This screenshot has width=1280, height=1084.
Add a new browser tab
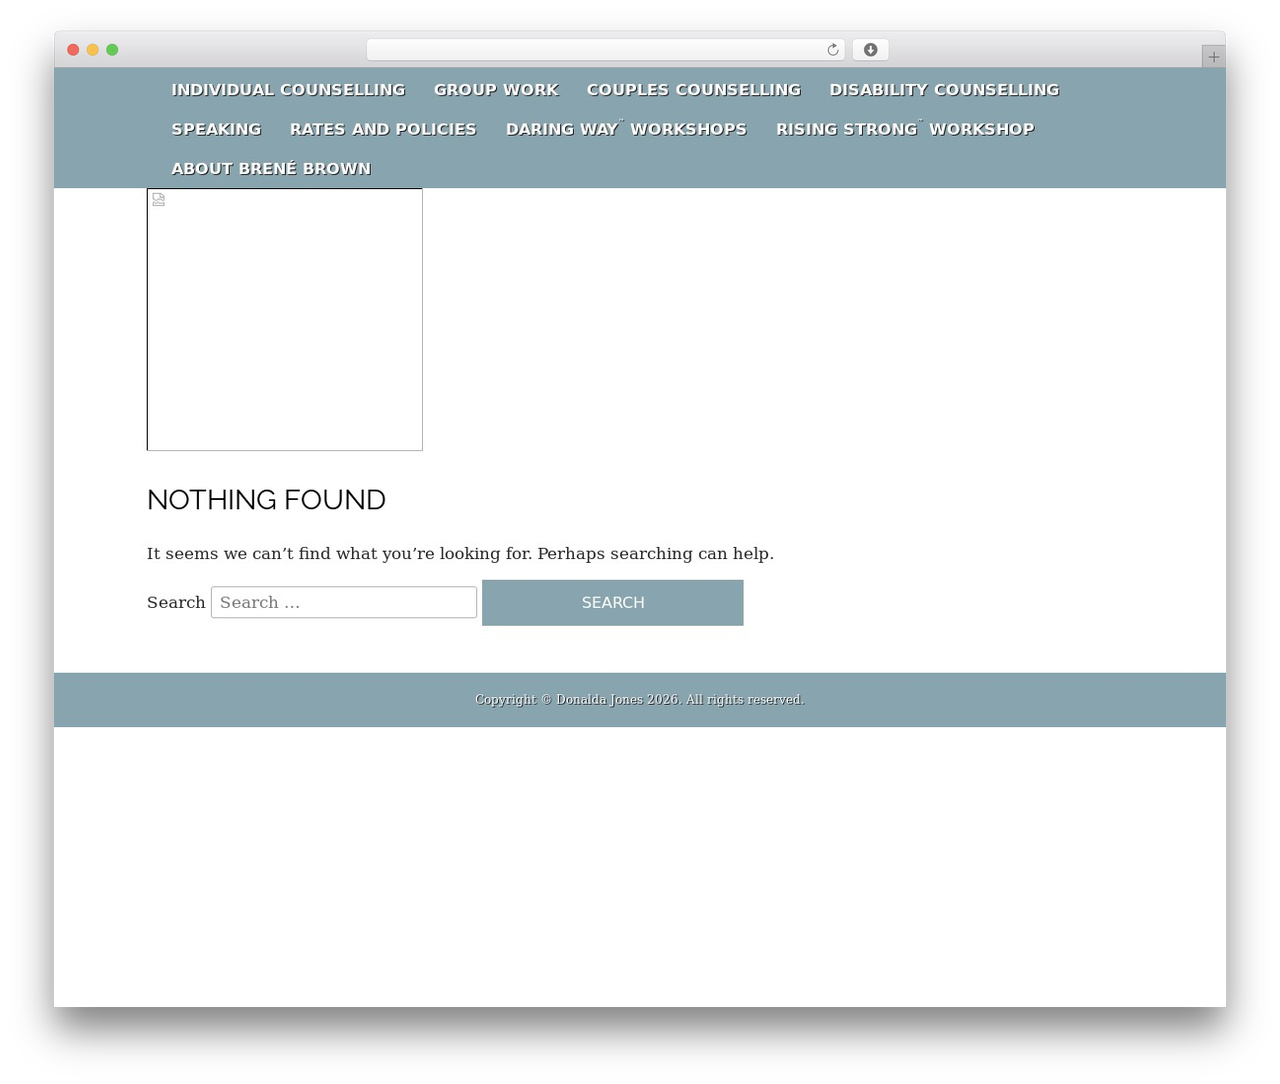(1213, 57)
